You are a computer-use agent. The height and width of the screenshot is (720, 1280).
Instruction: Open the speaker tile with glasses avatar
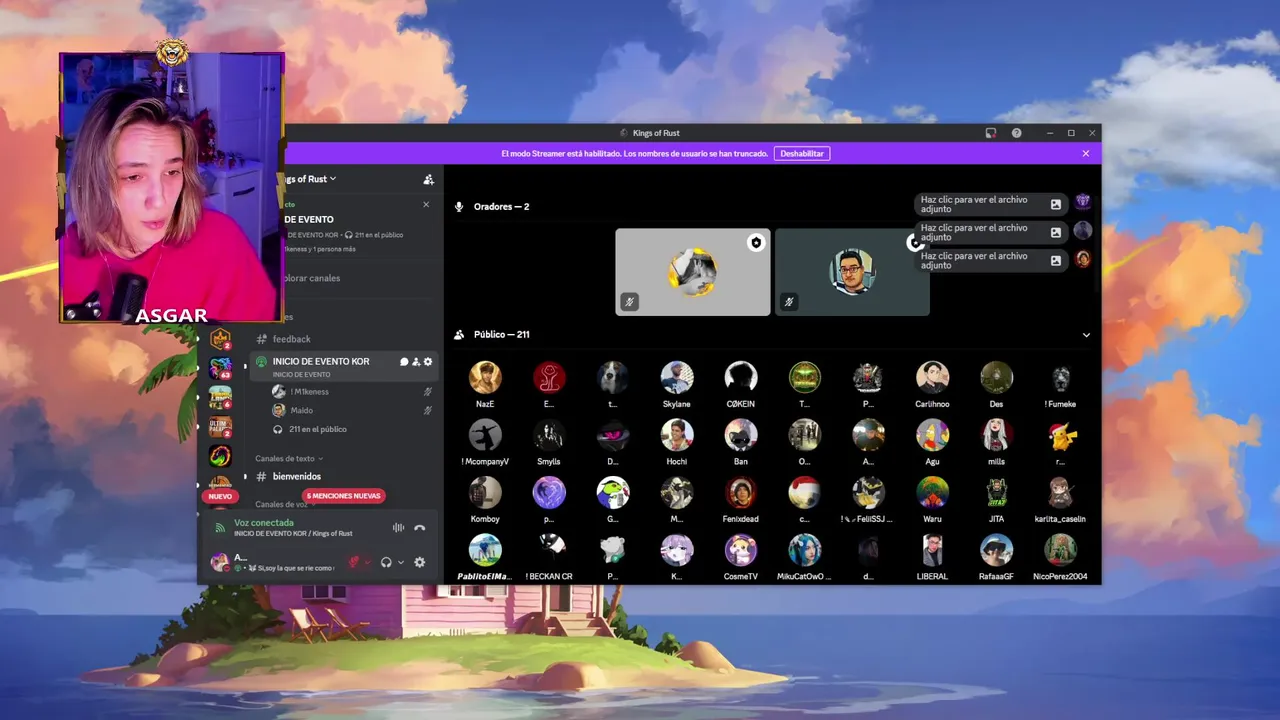(x=852, y=272)
